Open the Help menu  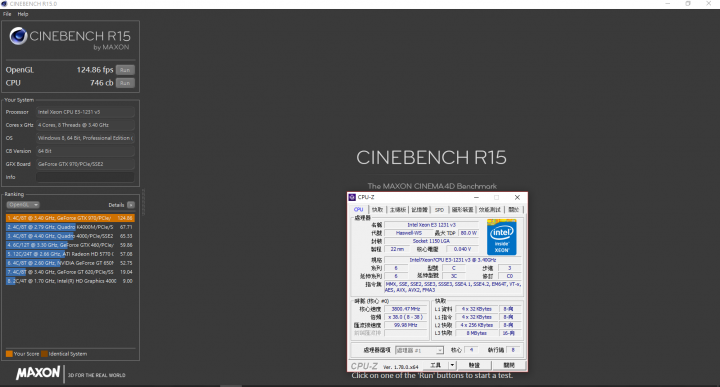pos(23,14)
